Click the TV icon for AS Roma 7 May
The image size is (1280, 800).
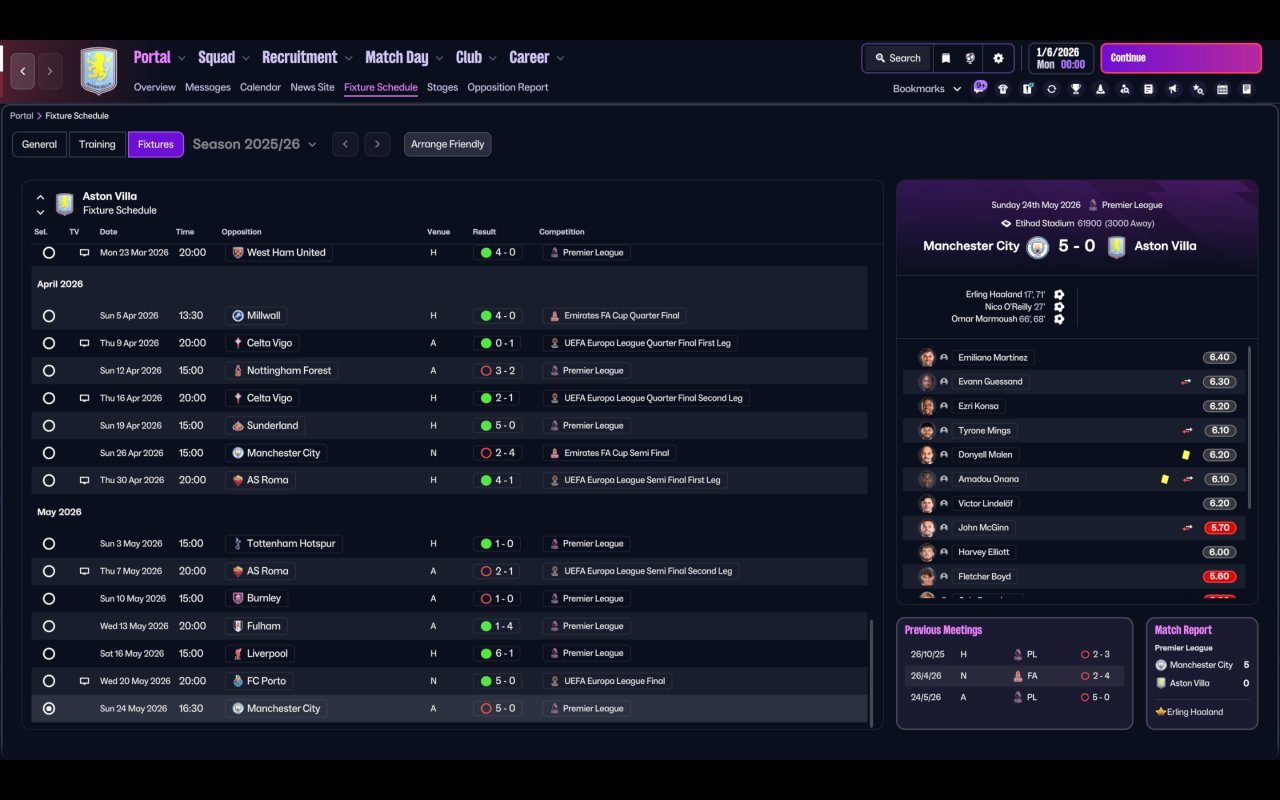(x=85, y=571)
